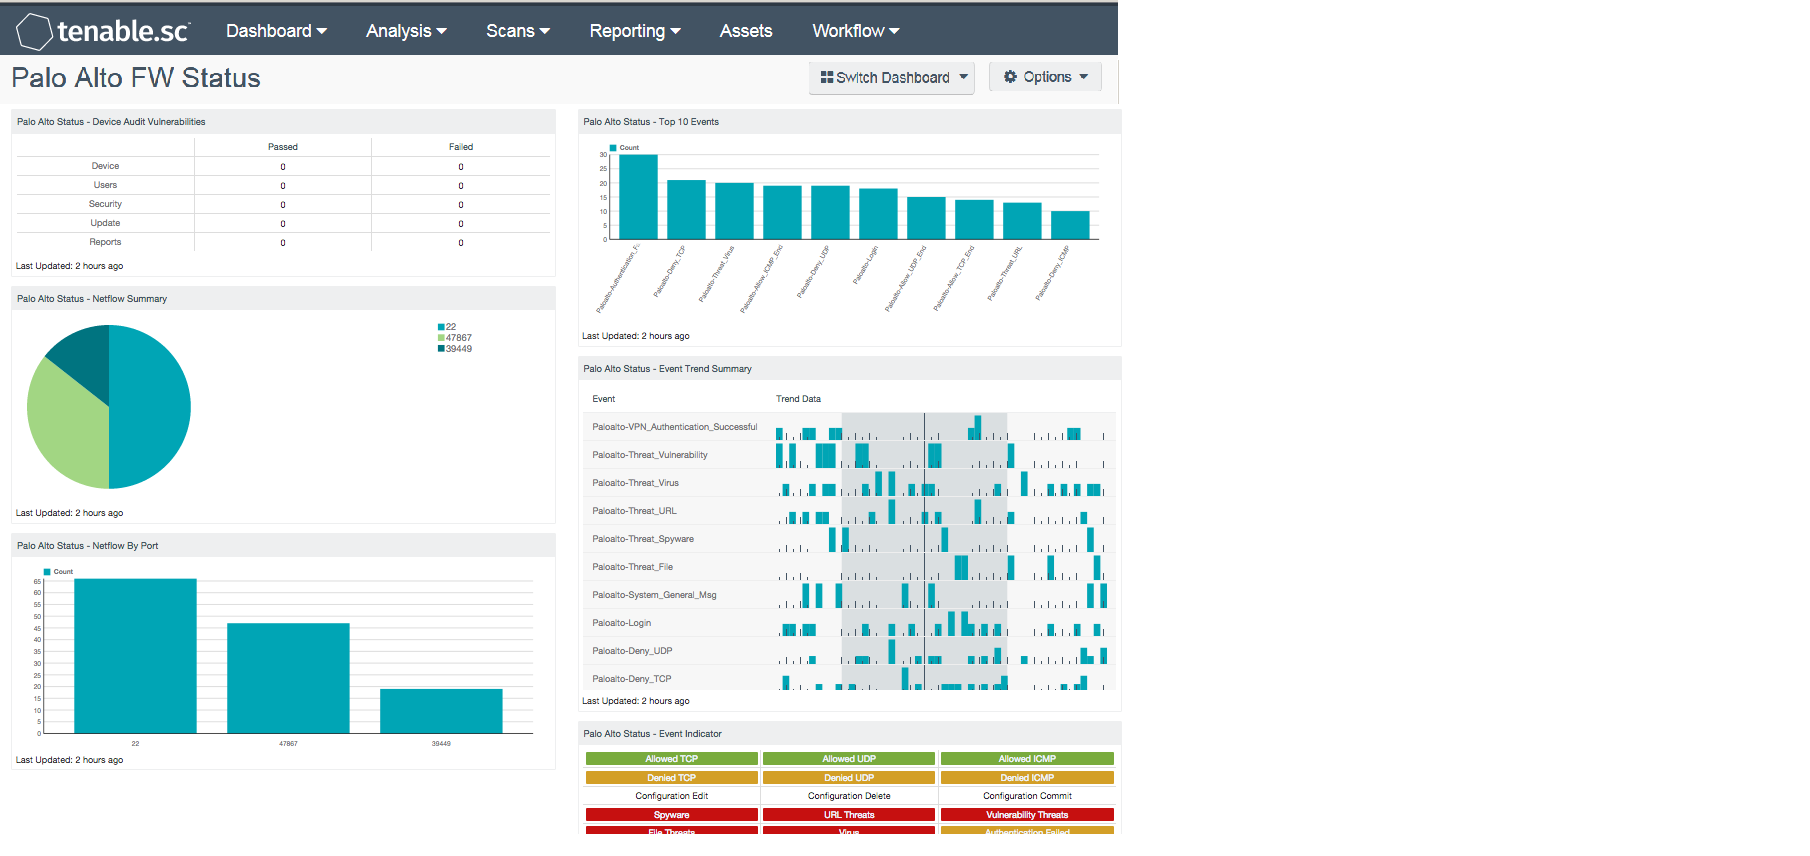
Task: Open the Scans menu
Action: point(518,31)
